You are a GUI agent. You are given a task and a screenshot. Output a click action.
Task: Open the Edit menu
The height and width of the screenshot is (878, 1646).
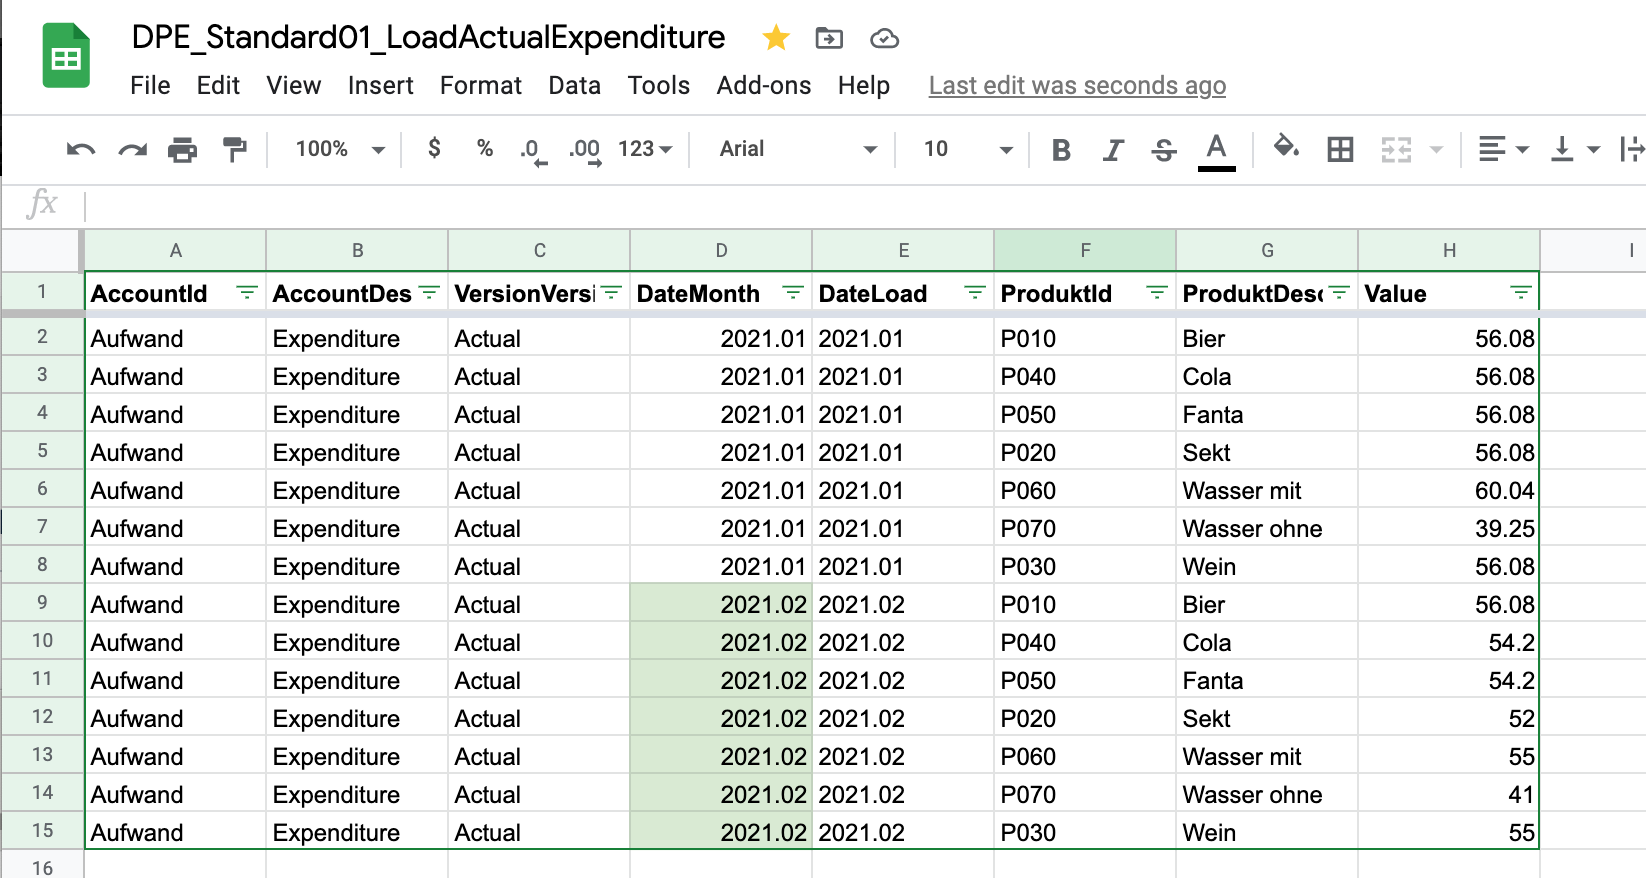[218, 86]
